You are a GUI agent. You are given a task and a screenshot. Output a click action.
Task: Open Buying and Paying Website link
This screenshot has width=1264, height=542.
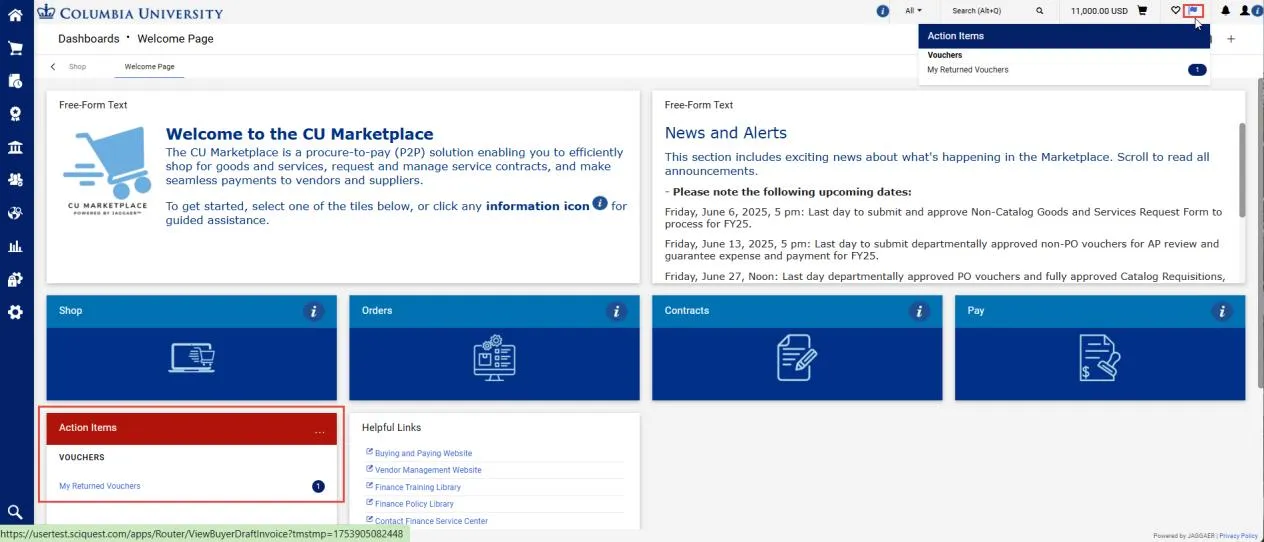(x=423, y=453)
